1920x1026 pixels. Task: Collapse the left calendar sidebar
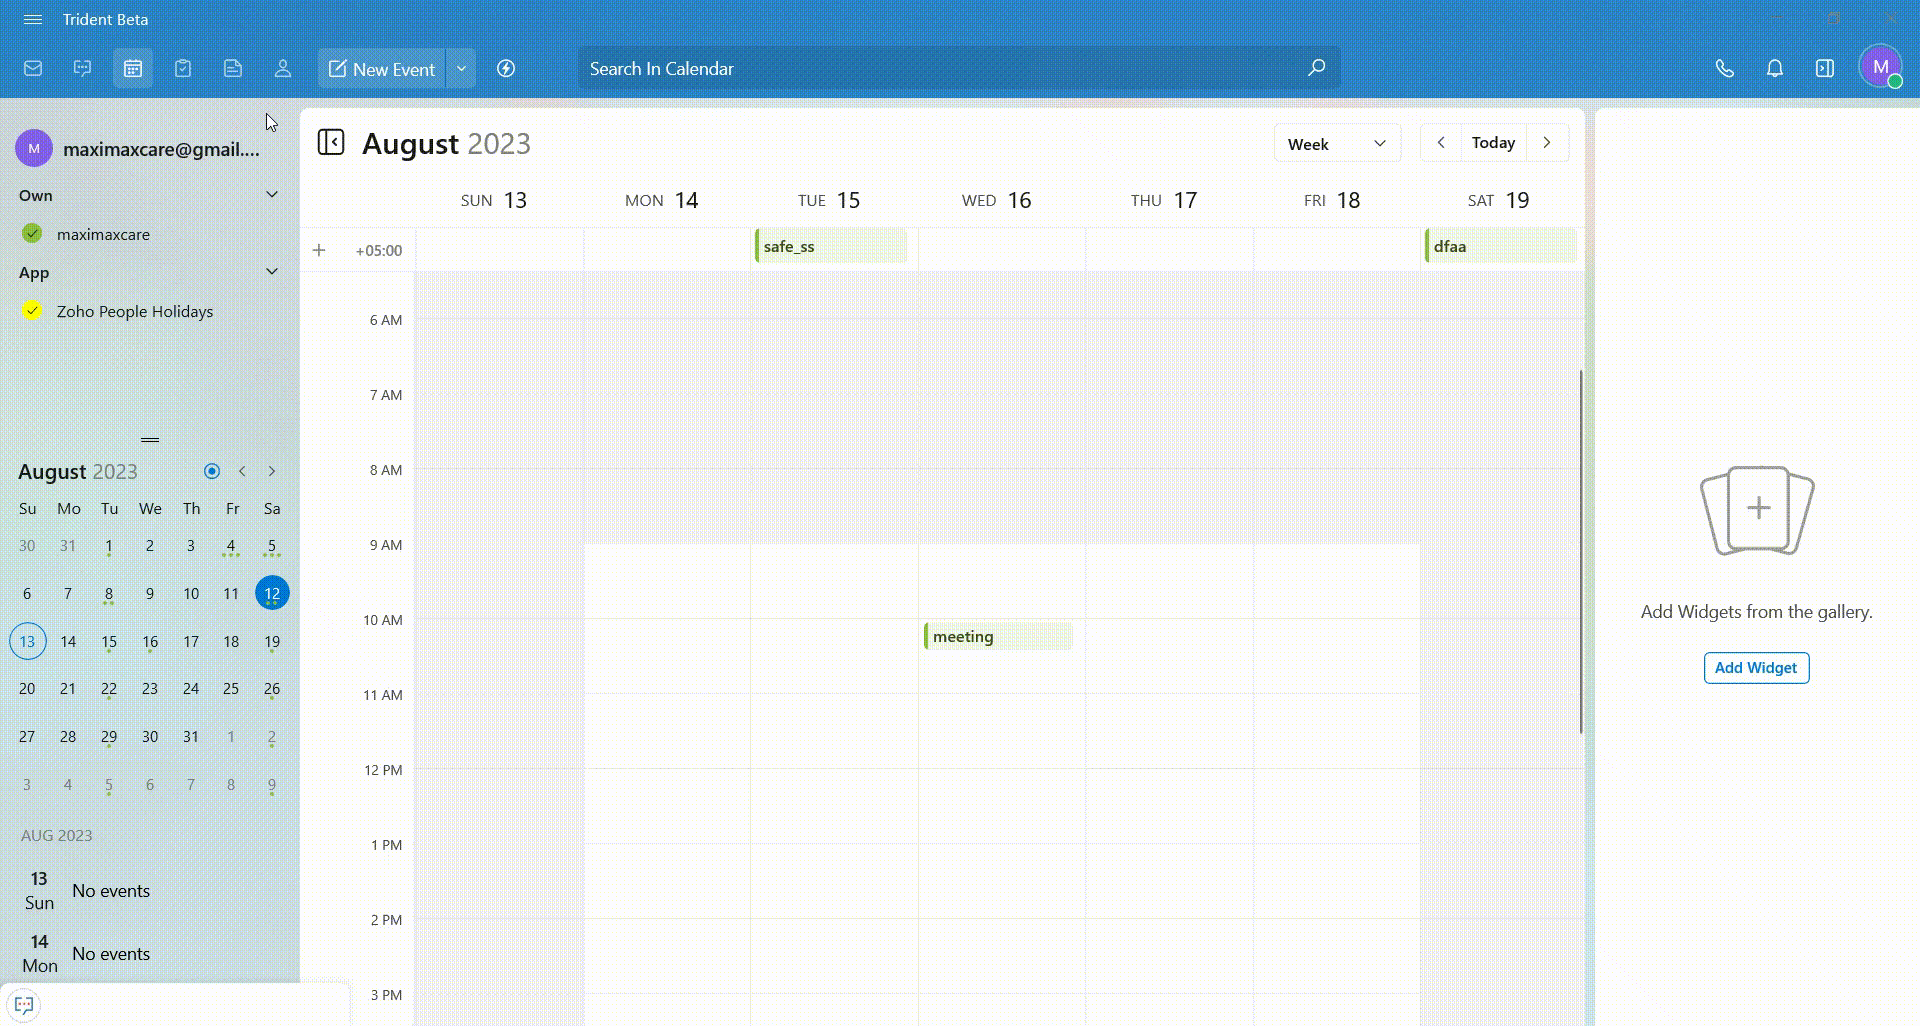coord(331,143)
